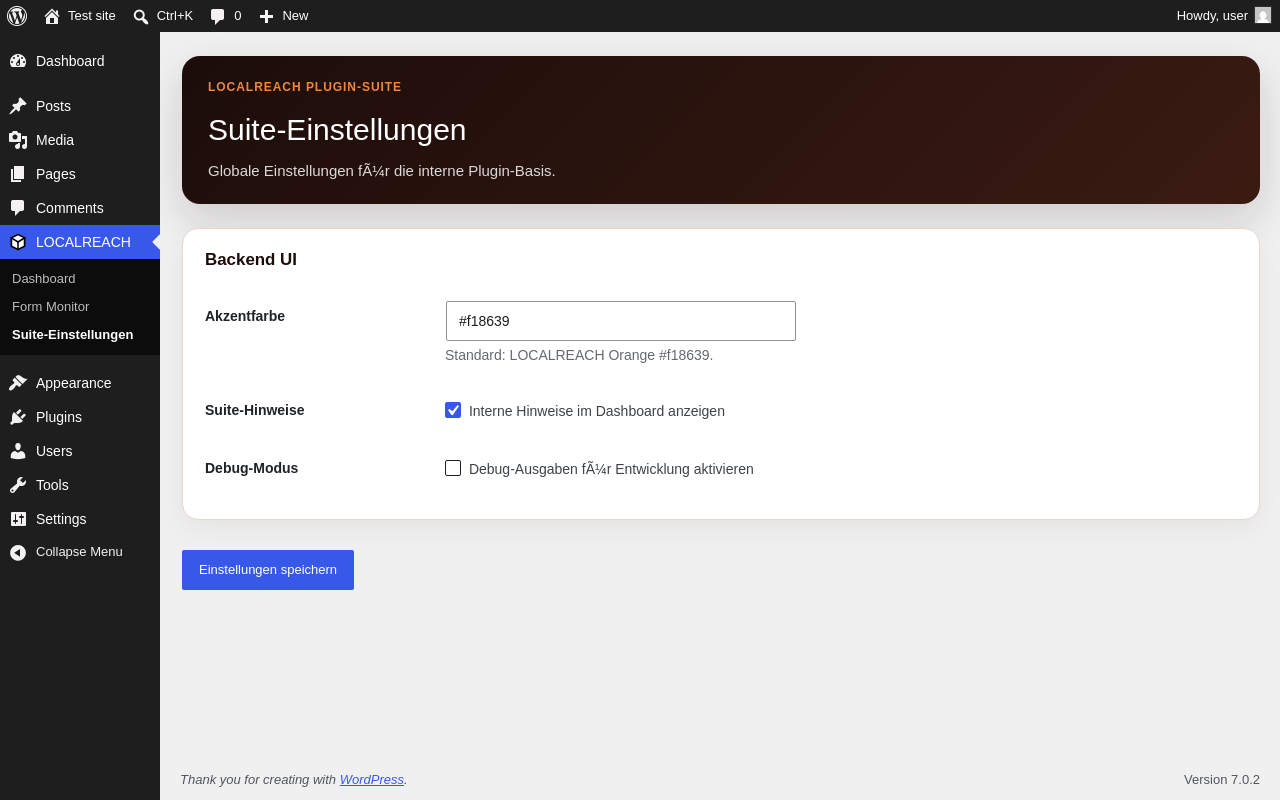Click the Dashboard gauge icon
The image size is (1280, 800).
(18, 61)
